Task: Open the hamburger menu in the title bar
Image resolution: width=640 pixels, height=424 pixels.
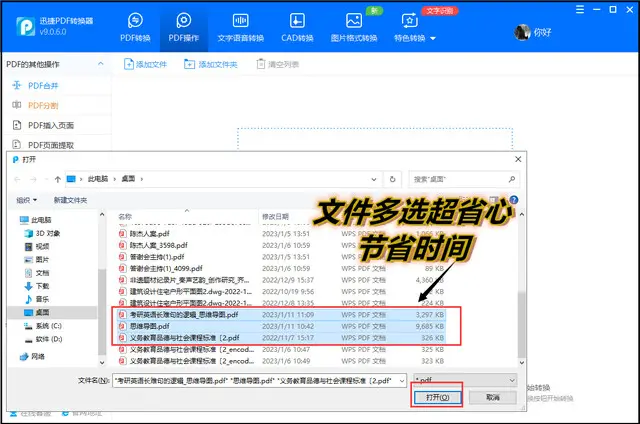Action: (580, 9)
